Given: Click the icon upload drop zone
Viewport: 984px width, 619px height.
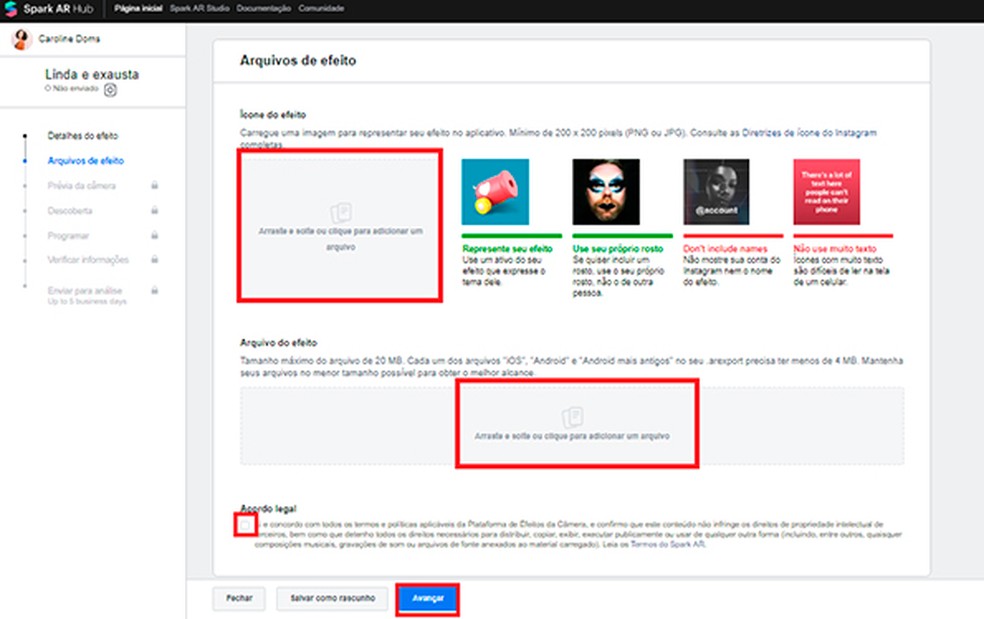Looking at the screenshot, I should pyautogui.click(x=340, y=226).
